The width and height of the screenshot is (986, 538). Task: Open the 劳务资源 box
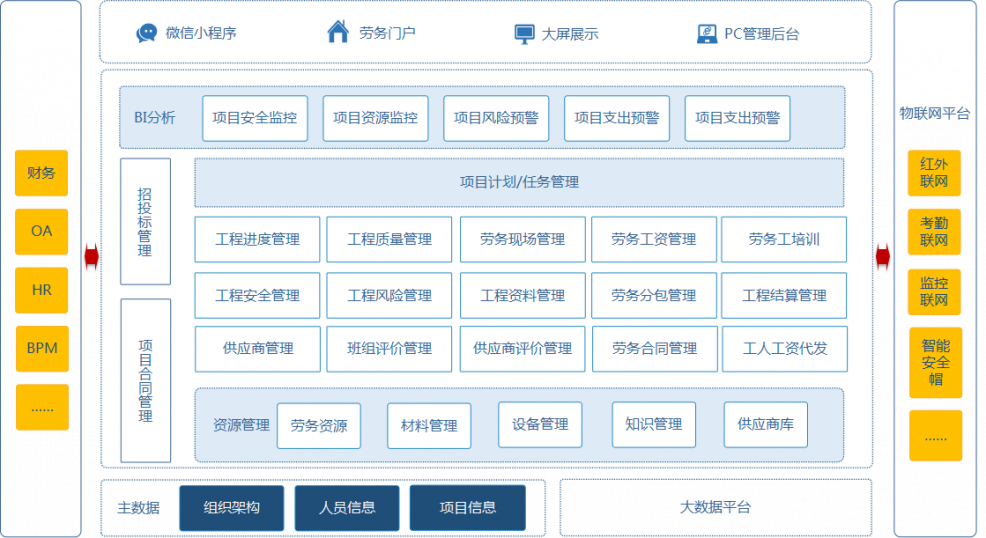[x=319, y=426]
